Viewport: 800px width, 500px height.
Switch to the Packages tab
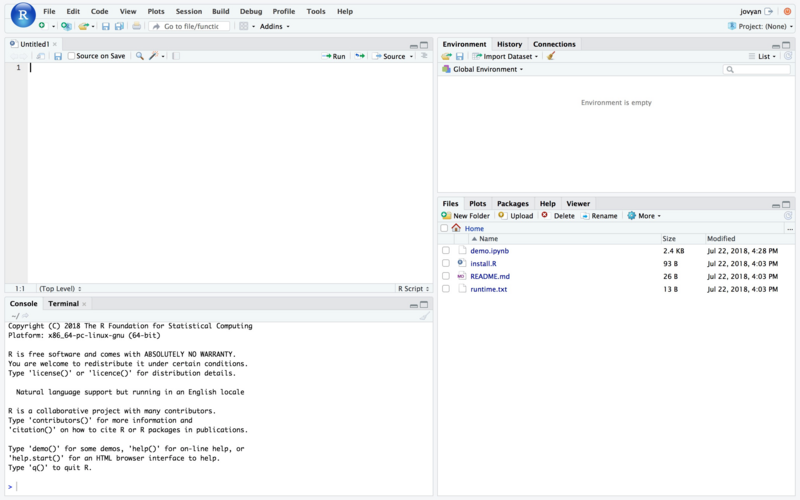click(x=512, y=203)
